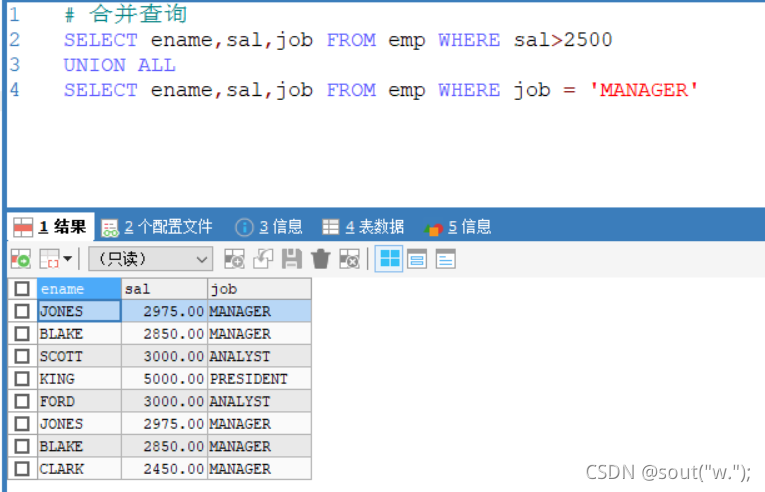Screen dimensions: 765x492
Task: Check the first JONES row checkbox
Action: click(22, 311)
